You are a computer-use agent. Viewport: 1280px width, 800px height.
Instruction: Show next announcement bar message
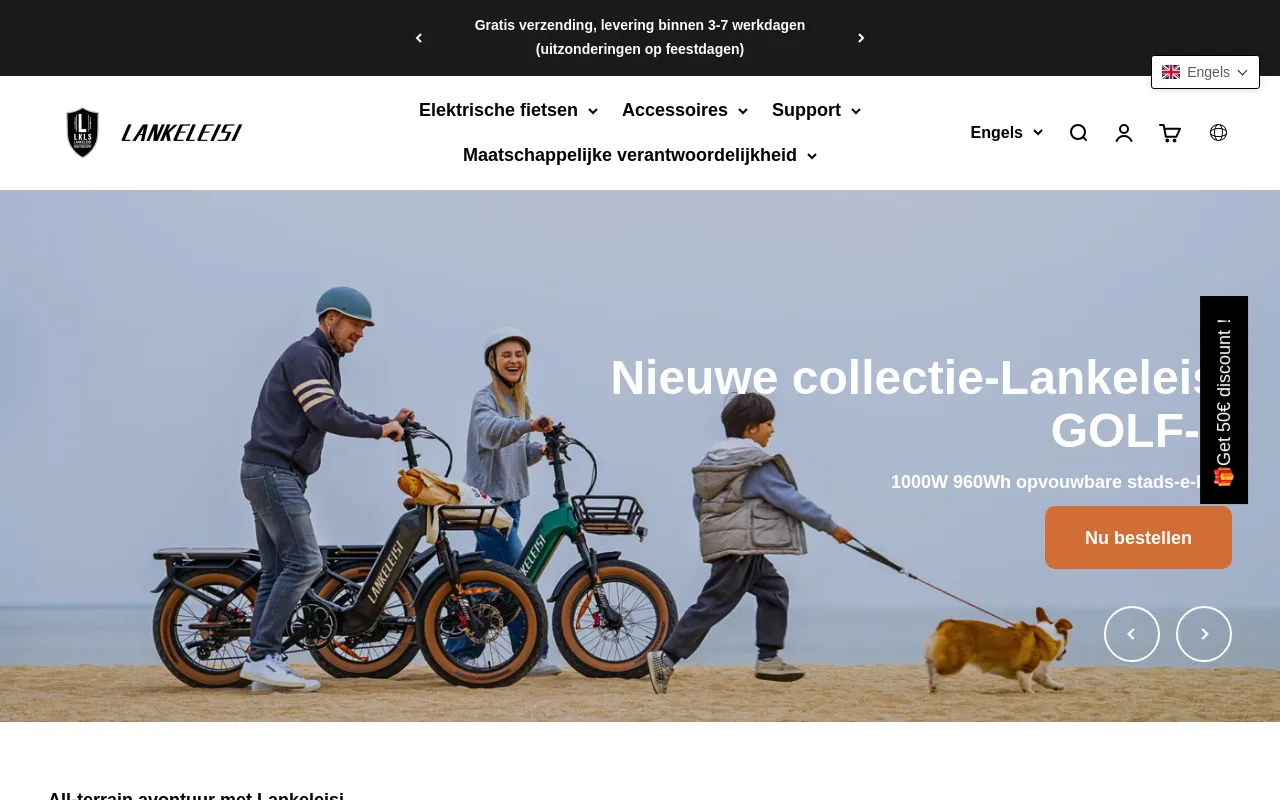tap(861, 38)
